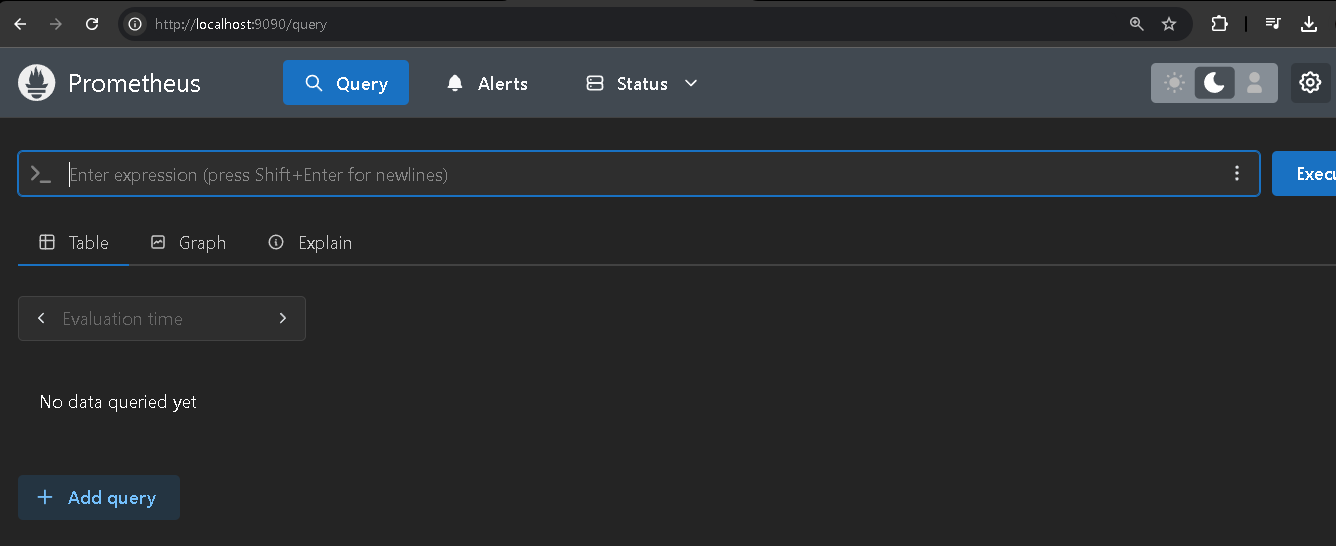Viewport: 1336px width, 546px height.
Task: Click the expression input field
Action: (638, 174)
